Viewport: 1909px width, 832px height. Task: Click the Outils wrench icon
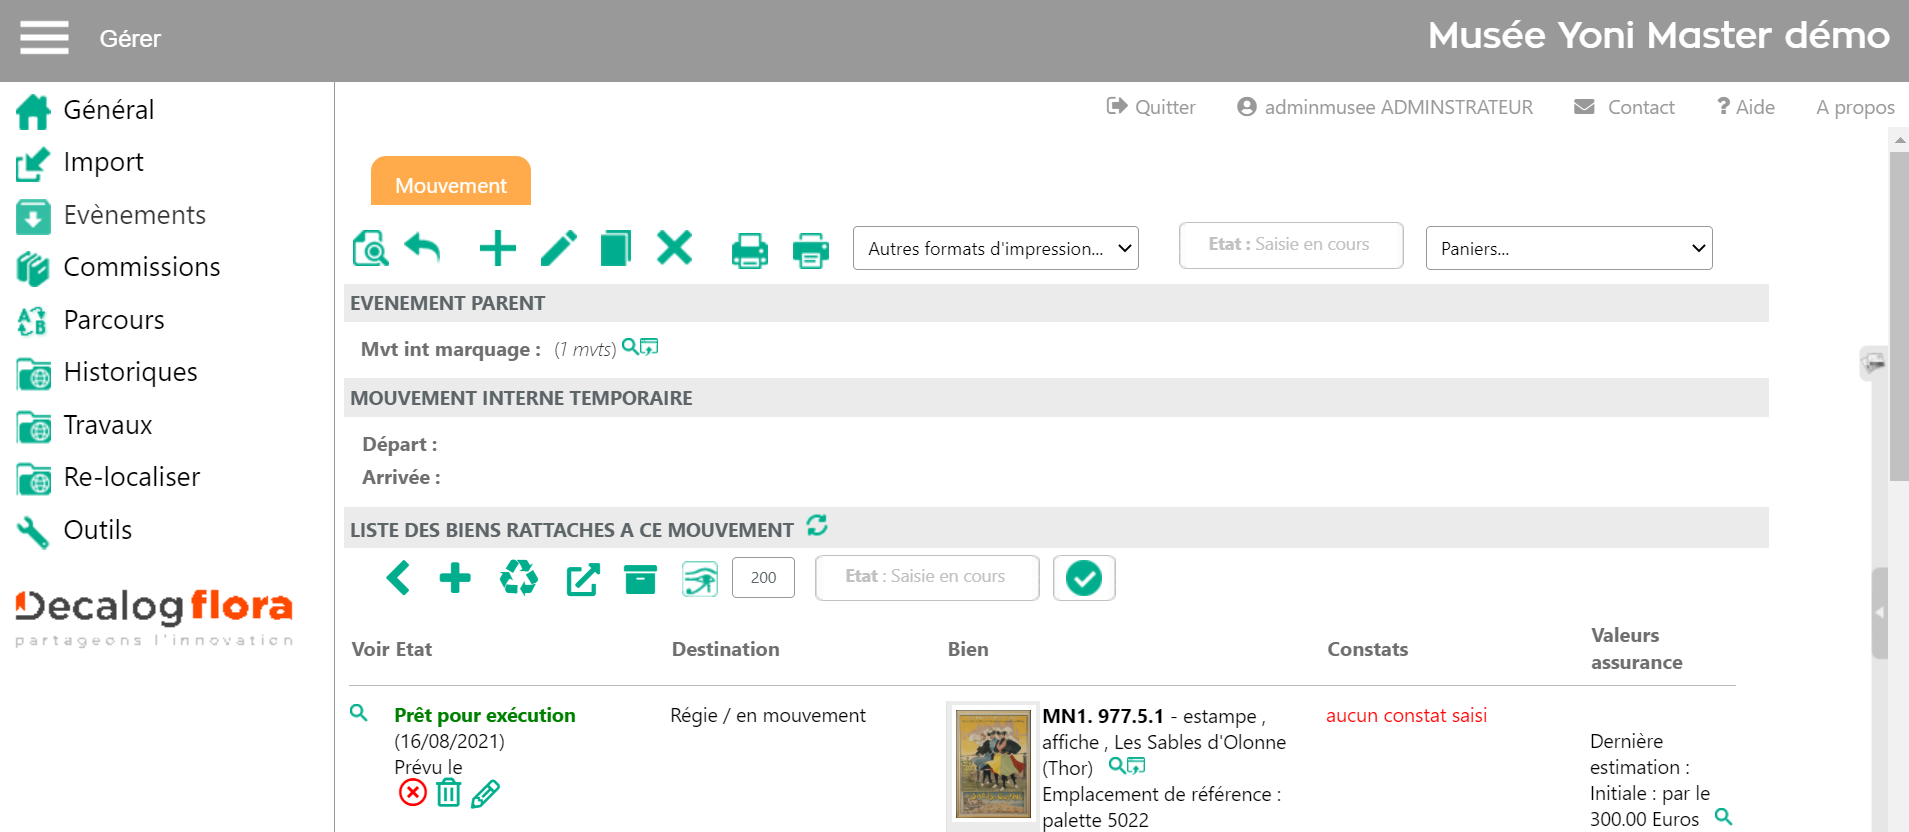click(33, 532)
